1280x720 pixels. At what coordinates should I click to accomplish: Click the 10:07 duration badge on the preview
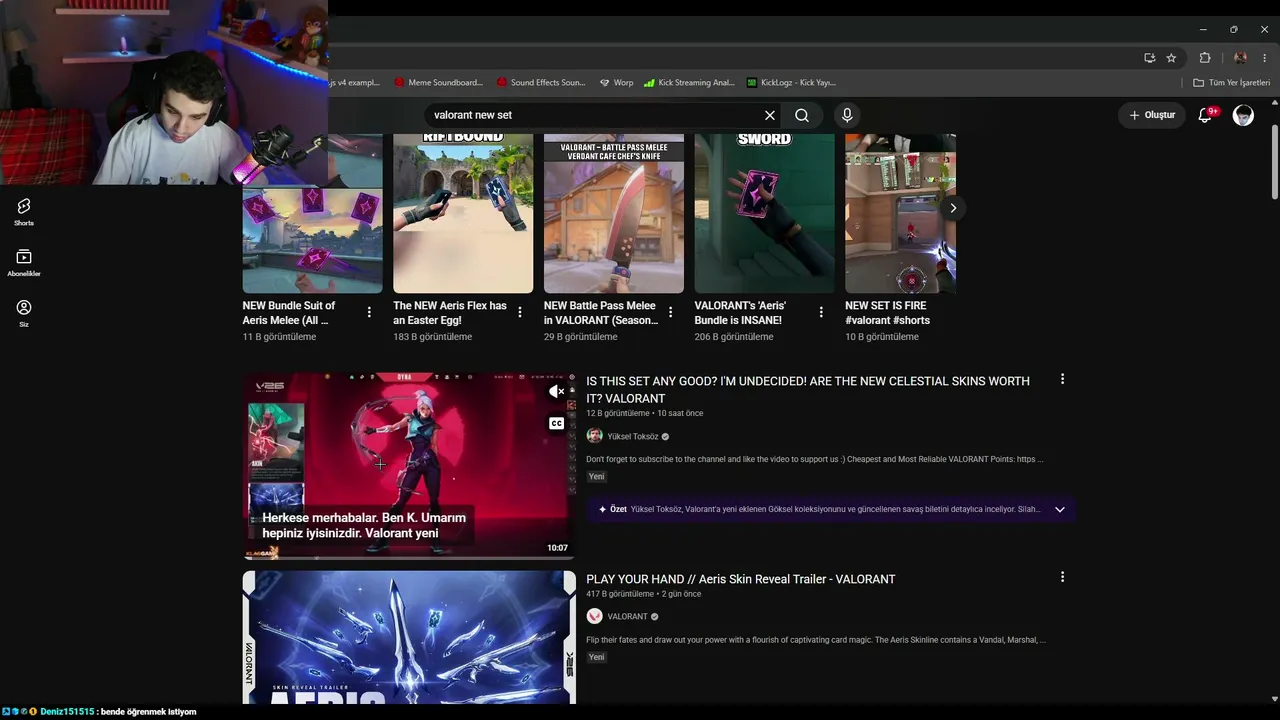coord(557,548)
